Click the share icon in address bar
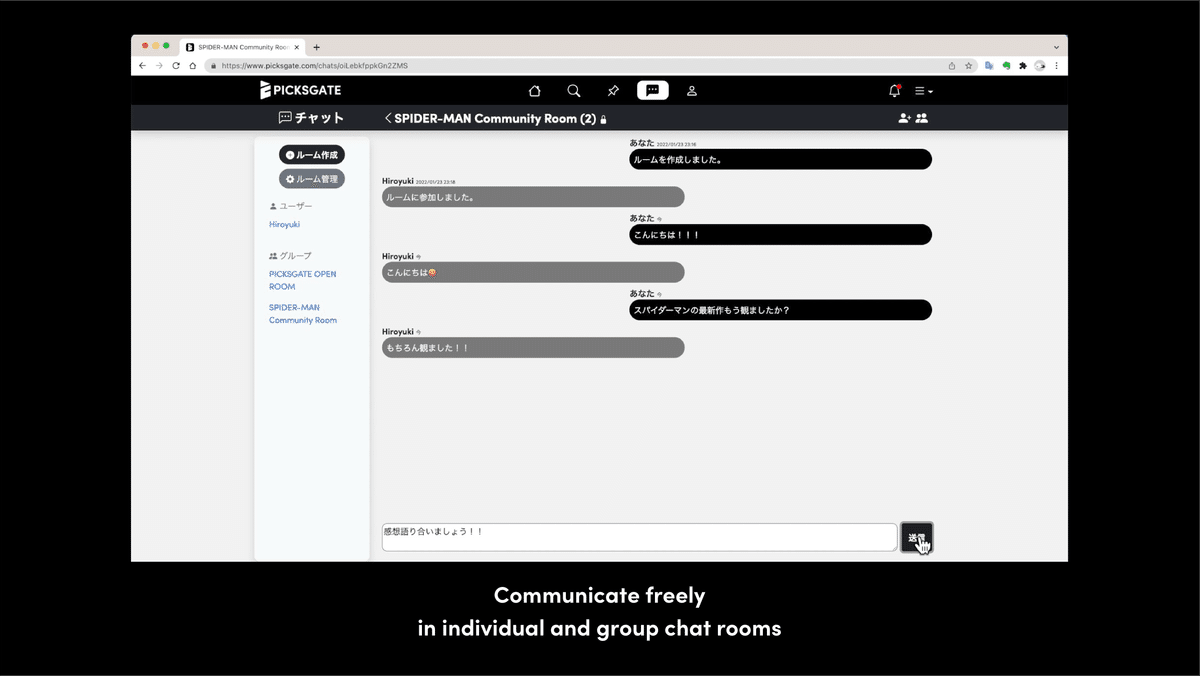 [952, 66]
